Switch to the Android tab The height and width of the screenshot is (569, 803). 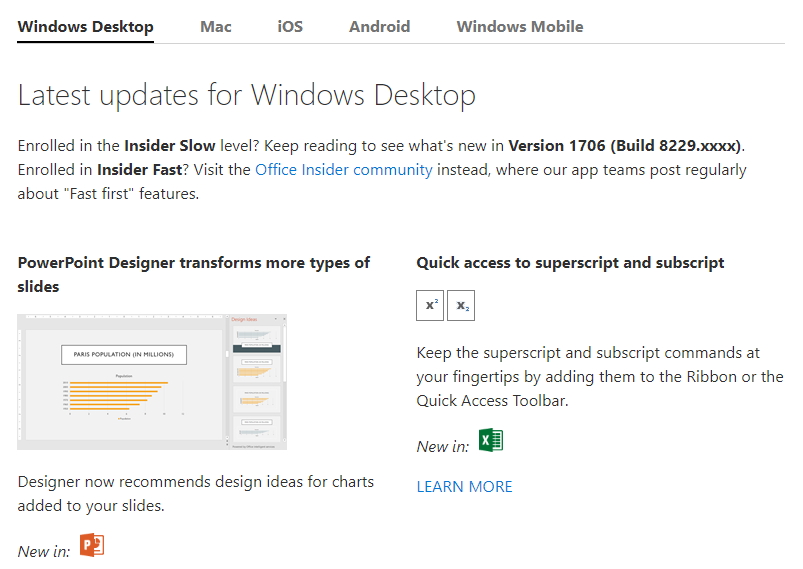pyautogui.click(x=379, y=27)
